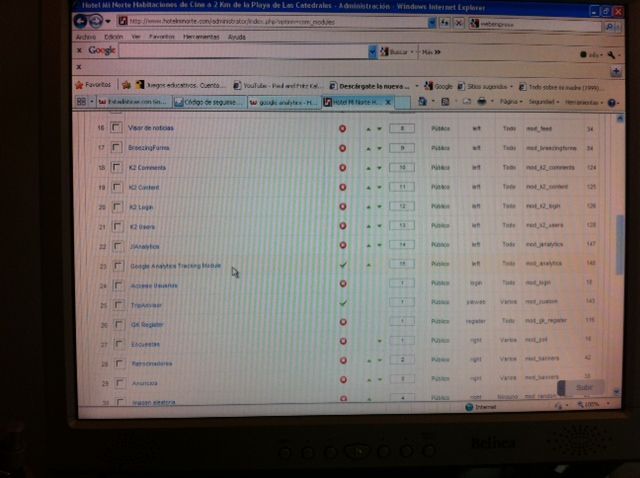Check the K2 Users row checkbox
This screenshot has height=478, width=640.
[x=118, y=227]
